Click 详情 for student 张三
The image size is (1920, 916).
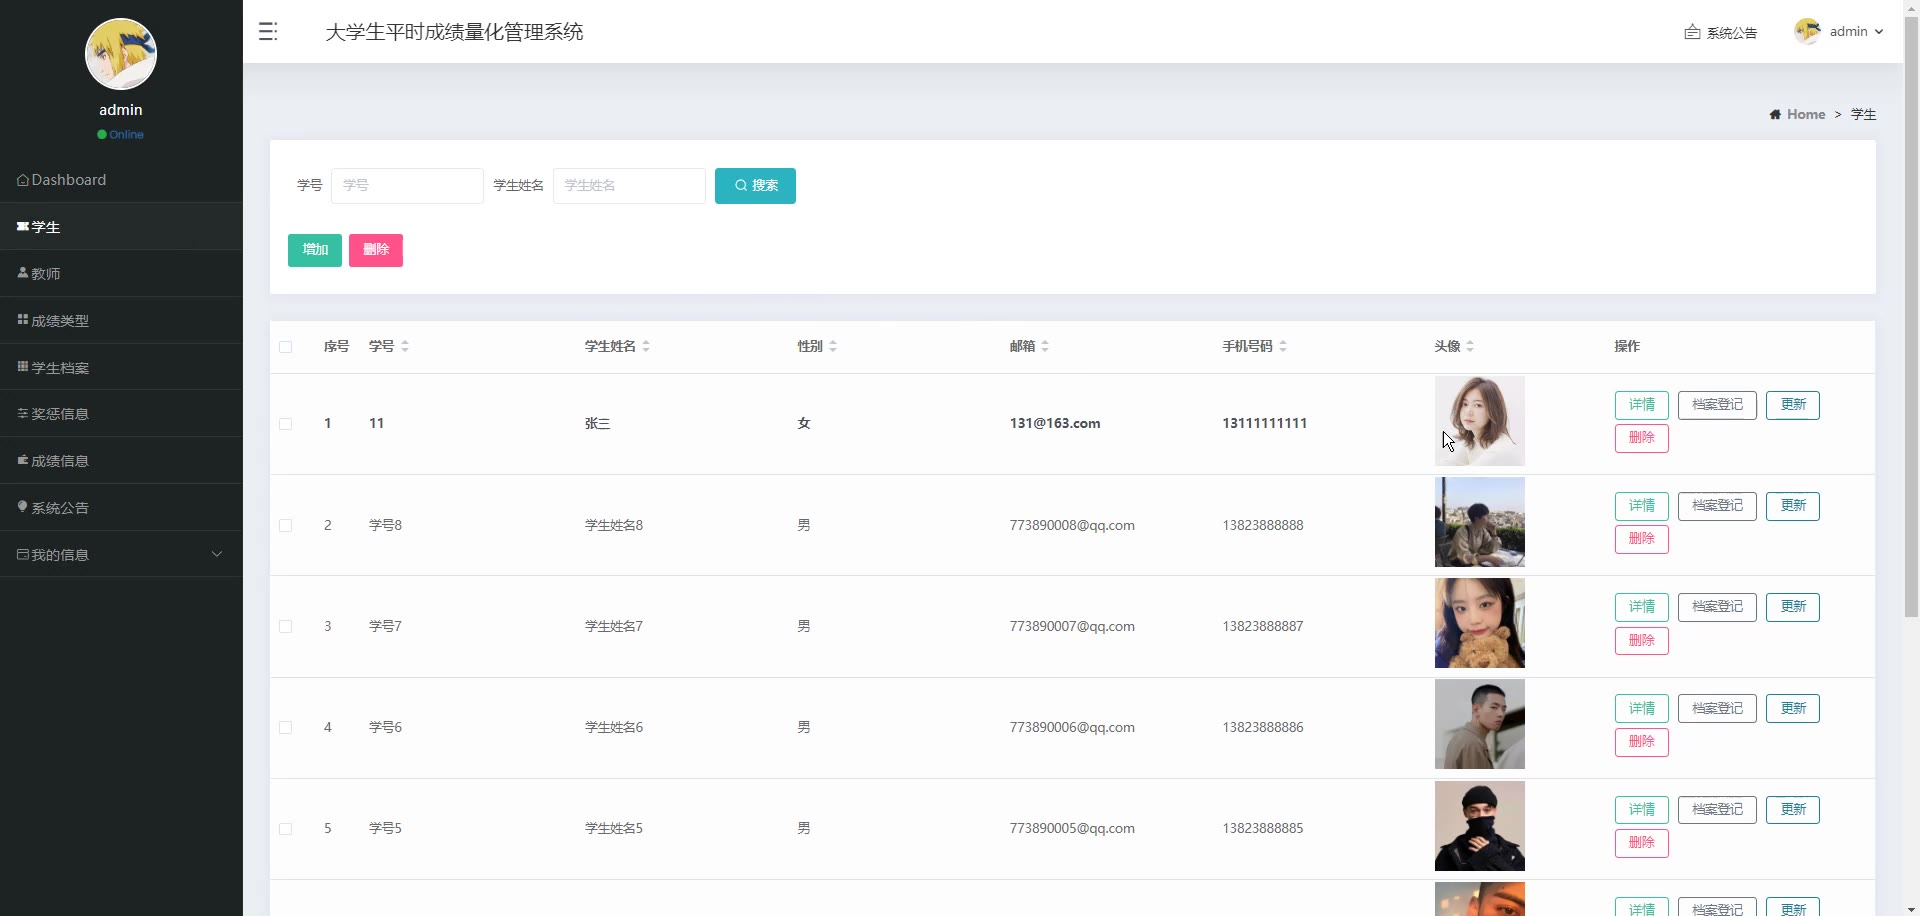[1642, 405]
